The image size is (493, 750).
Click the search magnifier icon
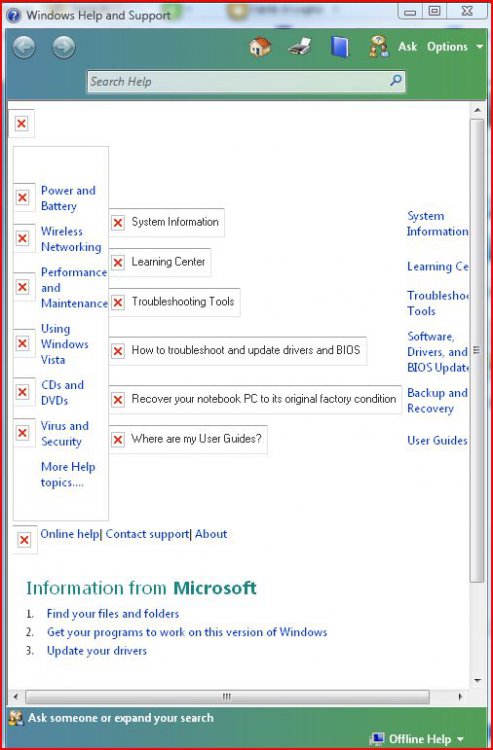(395, 80)
